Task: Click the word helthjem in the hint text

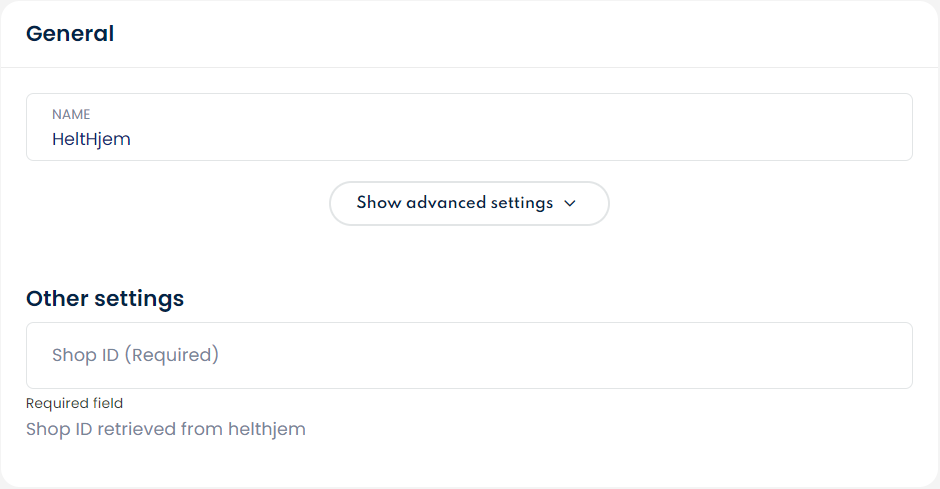Action: coord(266,429)
